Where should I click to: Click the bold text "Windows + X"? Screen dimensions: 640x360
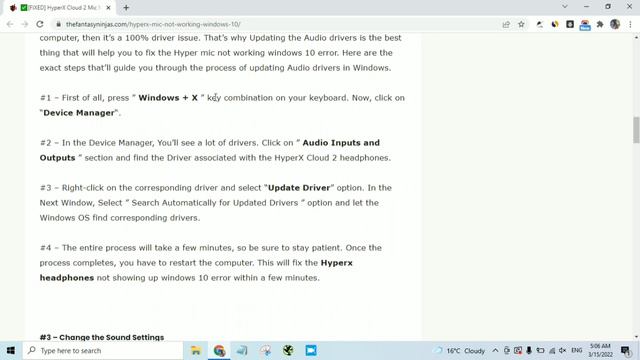[x=168, y=98]
